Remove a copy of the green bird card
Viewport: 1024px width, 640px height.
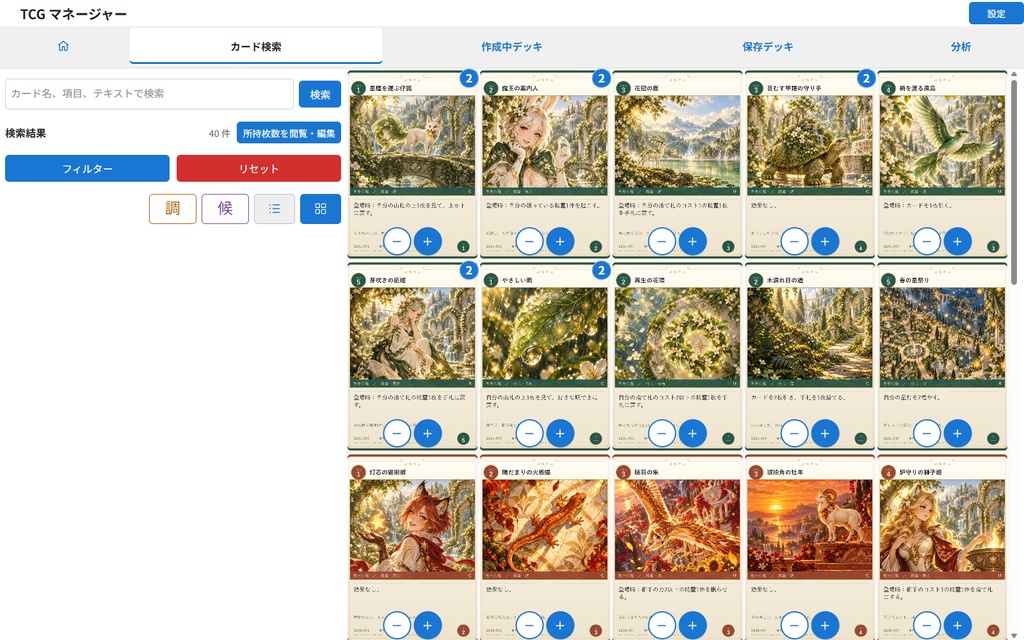927,242
